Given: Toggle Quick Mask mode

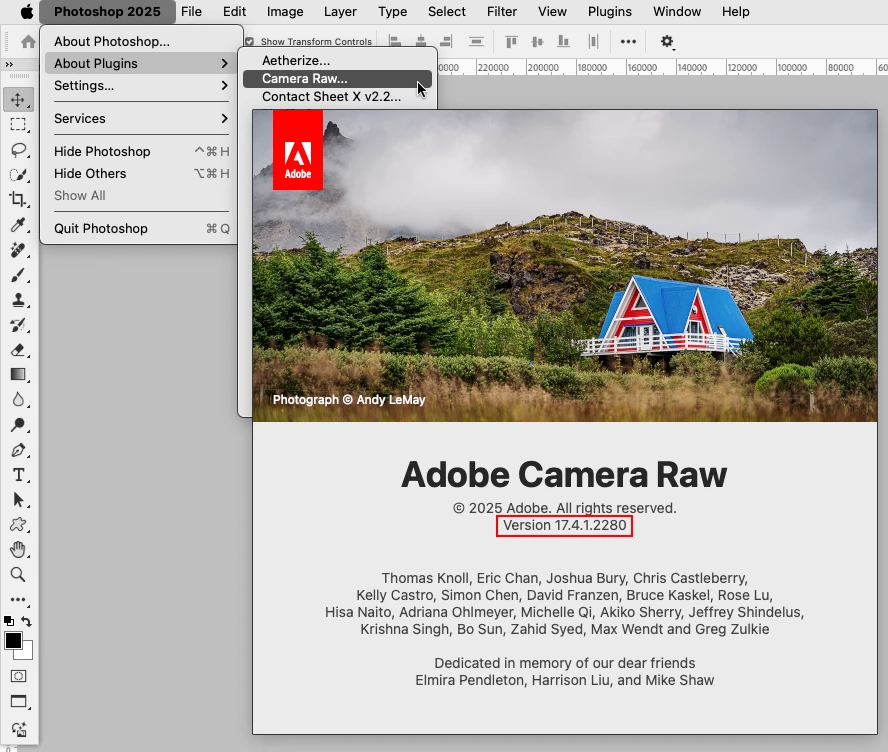Looking at the screenshot, I should (18, 676).
